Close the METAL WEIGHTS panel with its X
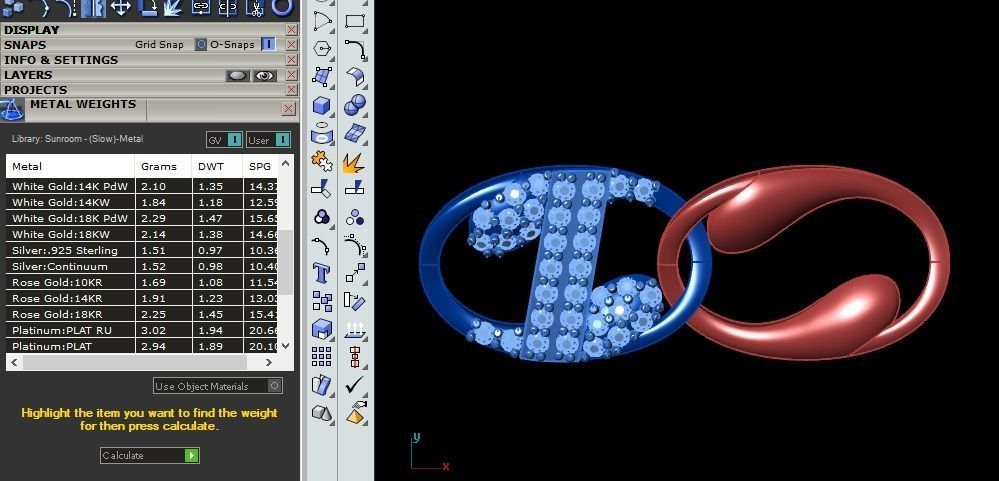This screenshot has height=481, width=999. tap(289, 109)
